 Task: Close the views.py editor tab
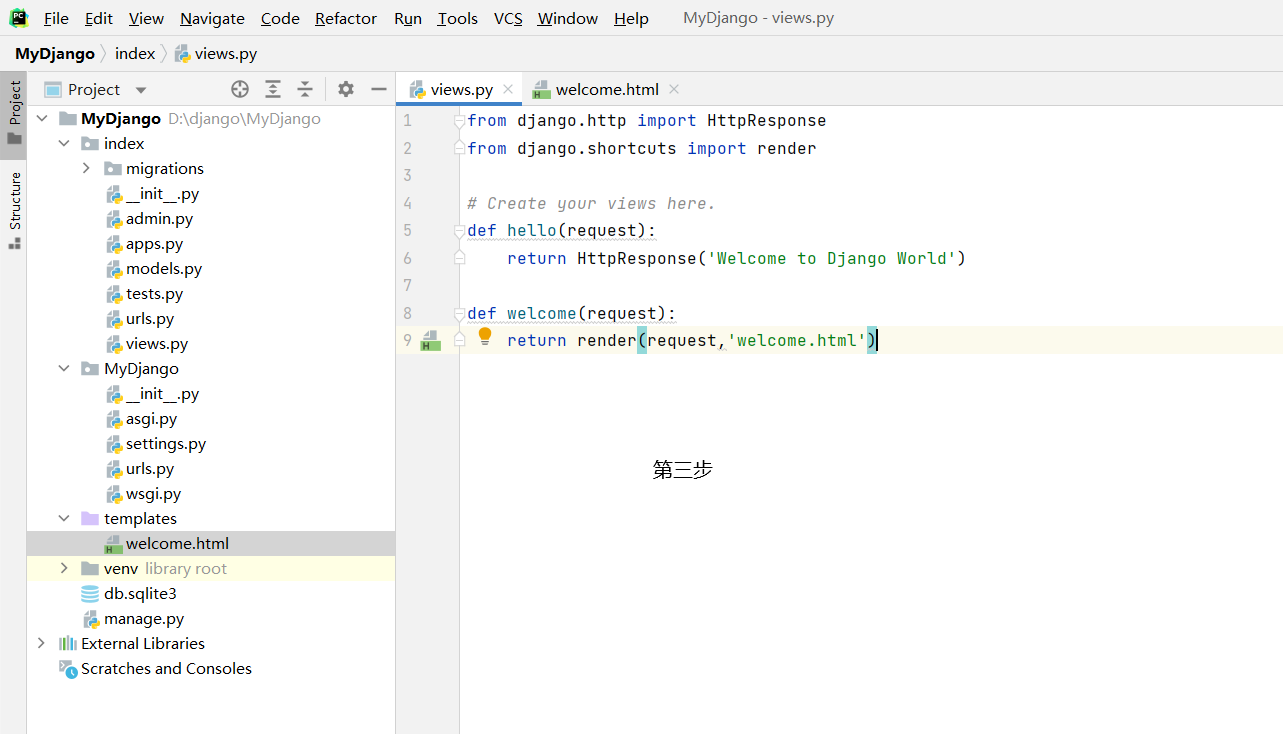pyautogui.click(x=508, y=89)
